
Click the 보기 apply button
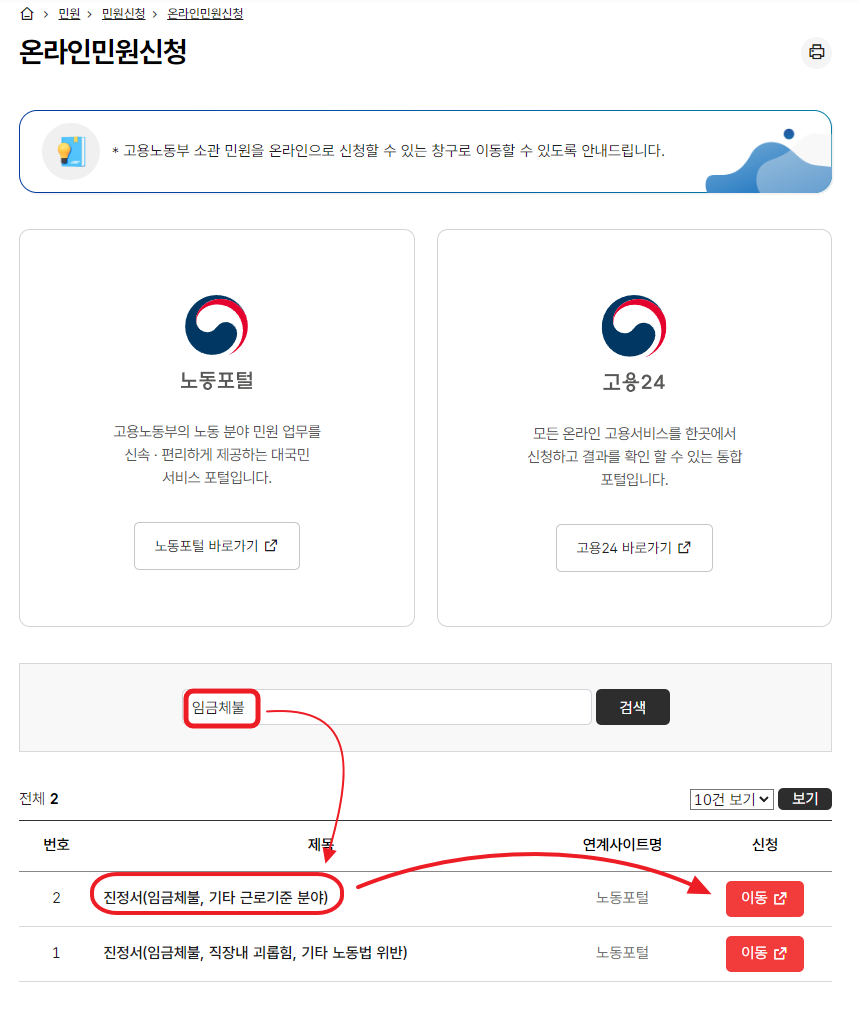[805, 799]
